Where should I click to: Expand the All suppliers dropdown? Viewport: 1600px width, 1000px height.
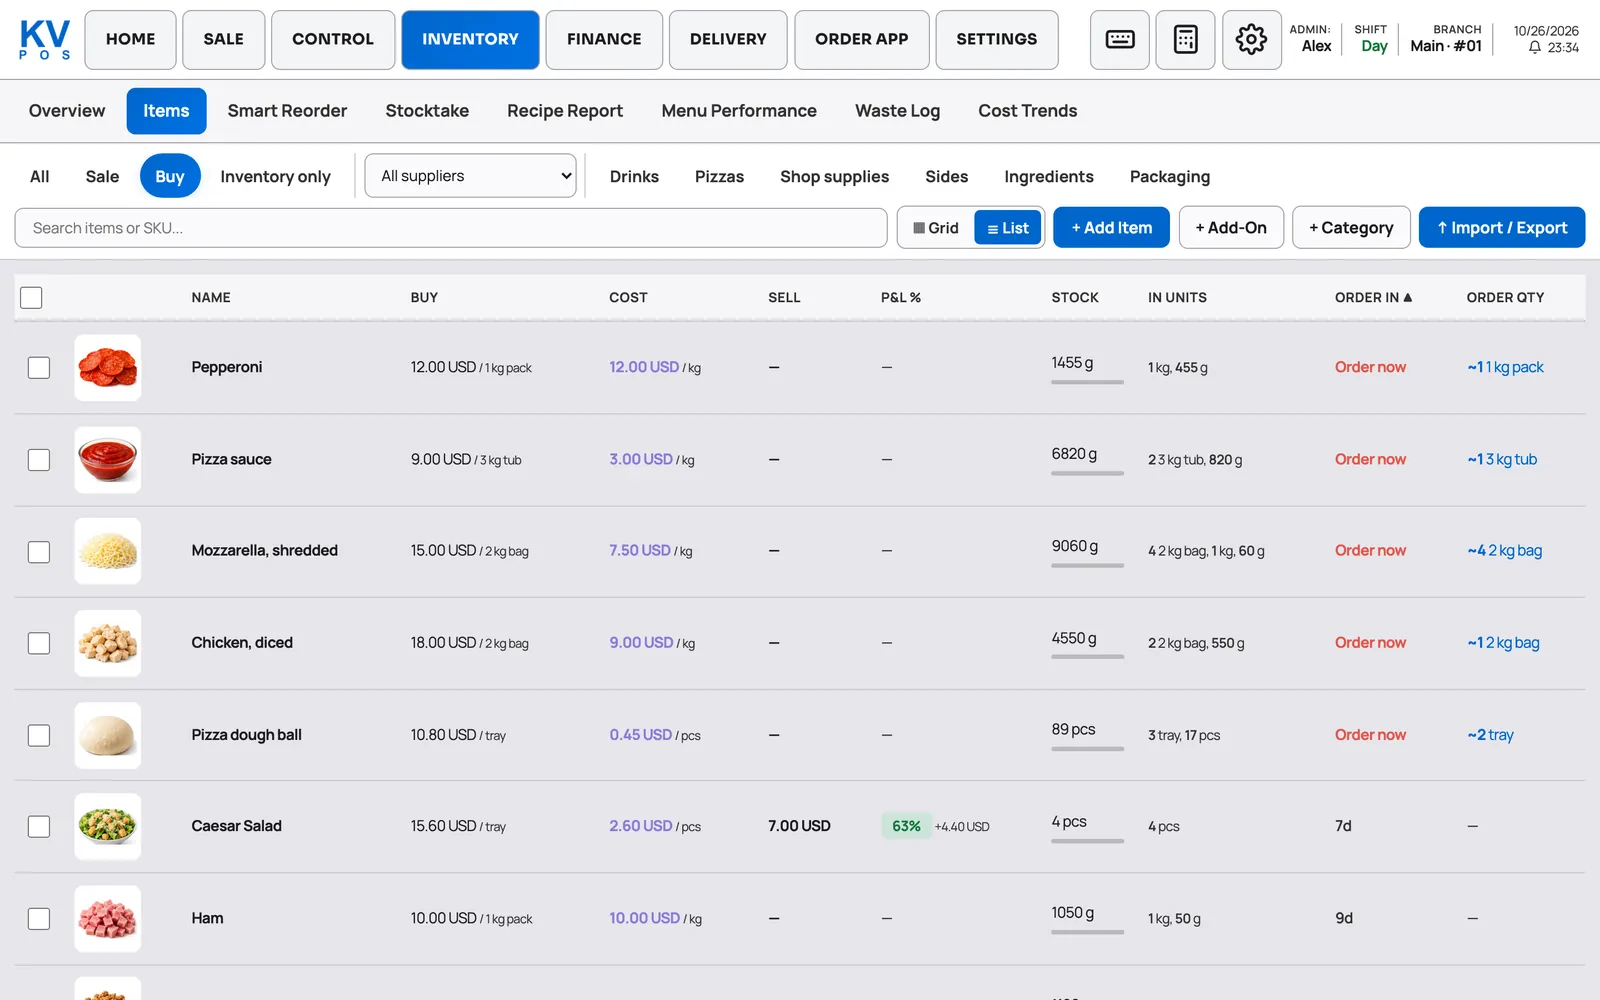[470, 176]
